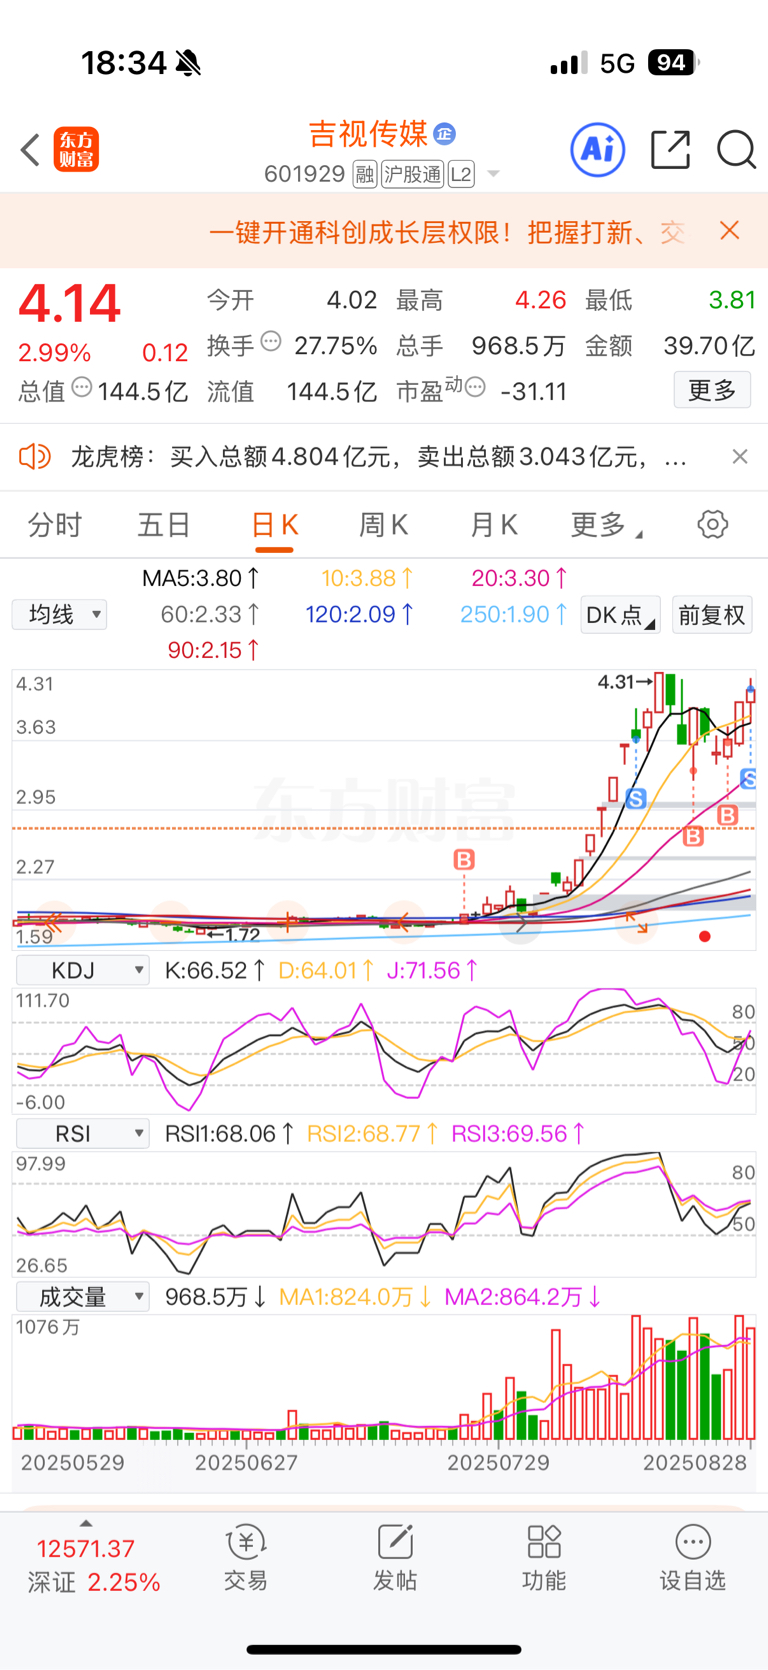Open the 龙虎榜 news line
Image resolution: width=768 pixels, height=1670 pixels.
[378, 457]
